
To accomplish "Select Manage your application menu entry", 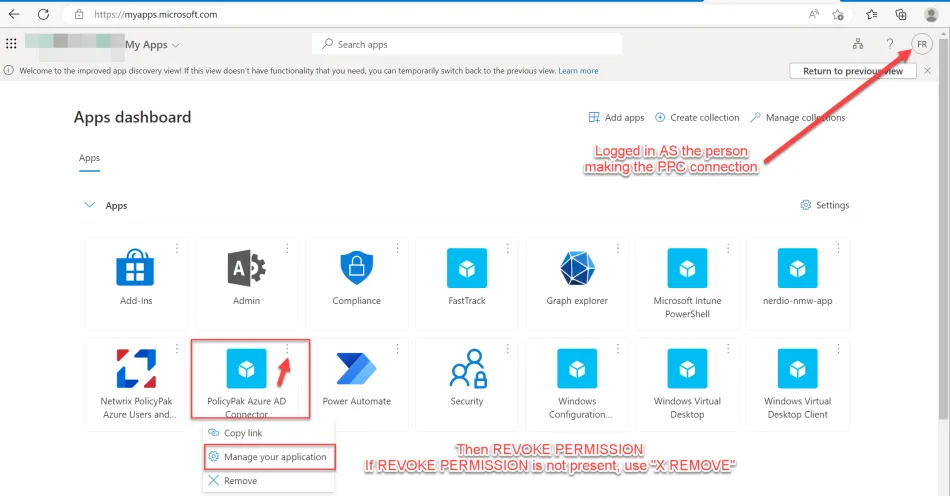I will [267, 457].
